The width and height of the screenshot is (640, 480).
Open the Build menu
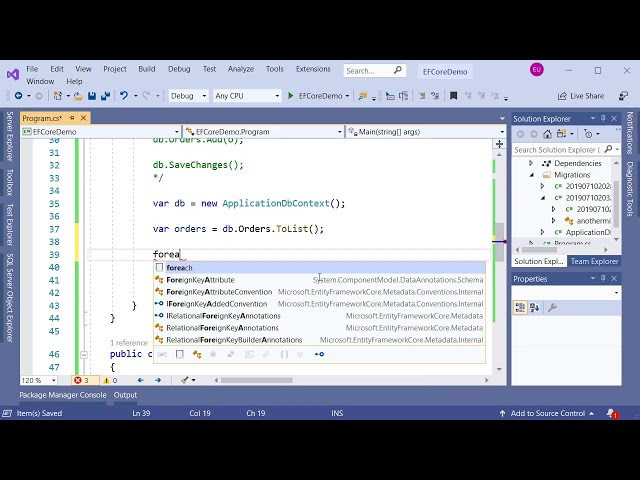[147, 69]
